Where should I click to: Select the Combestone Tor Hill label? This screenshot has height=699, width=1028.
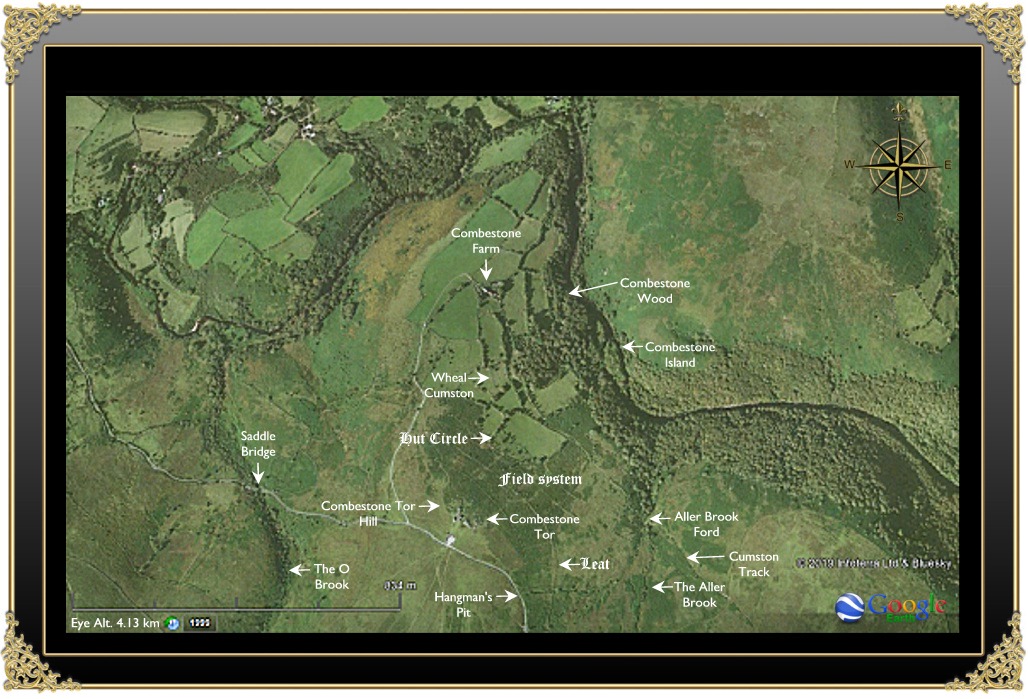367,513
